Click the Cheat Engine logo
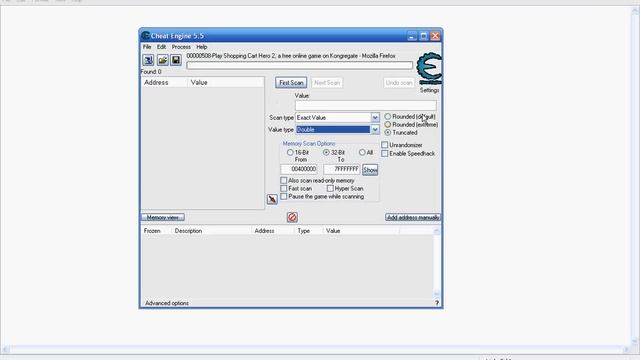 (429, 68)
